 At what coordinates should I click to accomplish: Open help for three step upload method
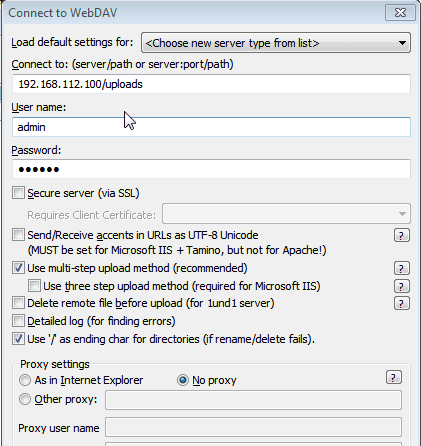[x=402, y=286]
